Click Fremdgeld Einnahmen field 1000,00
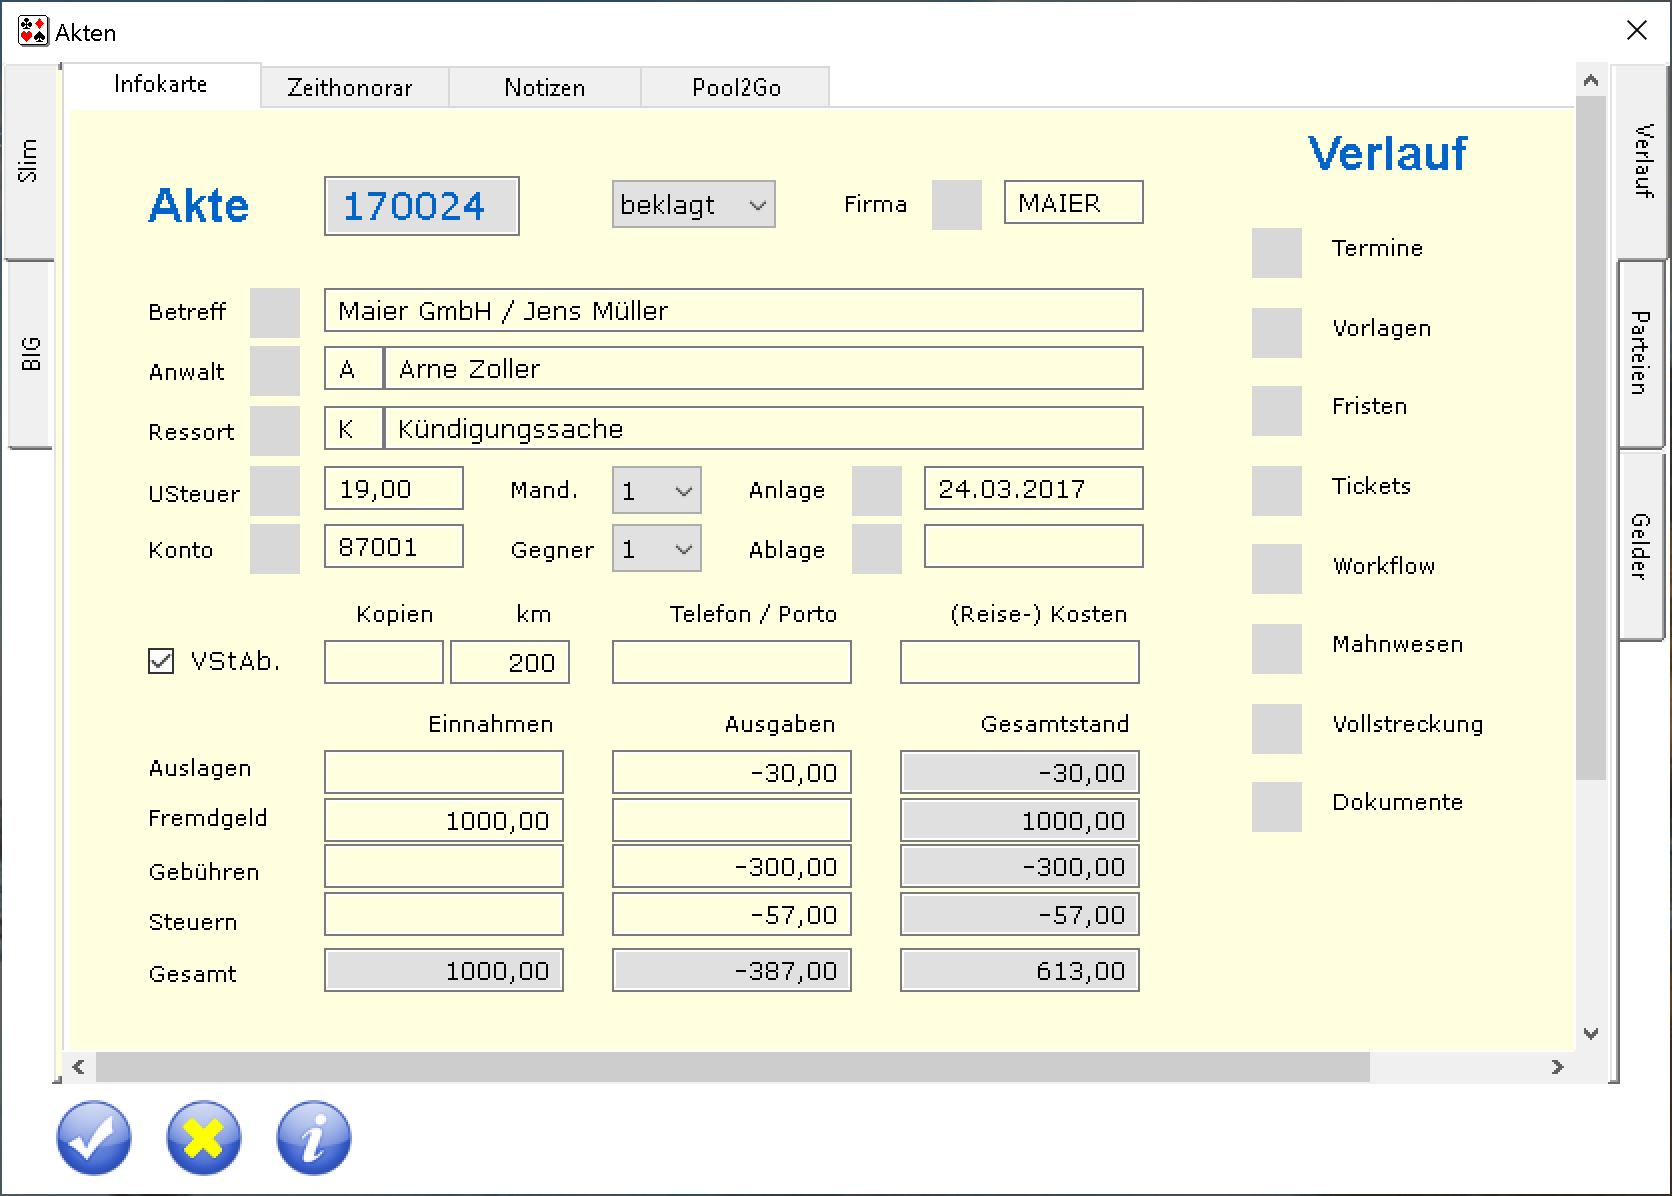The height and width of the screenshot is (1196, 1672). (444, 820)
